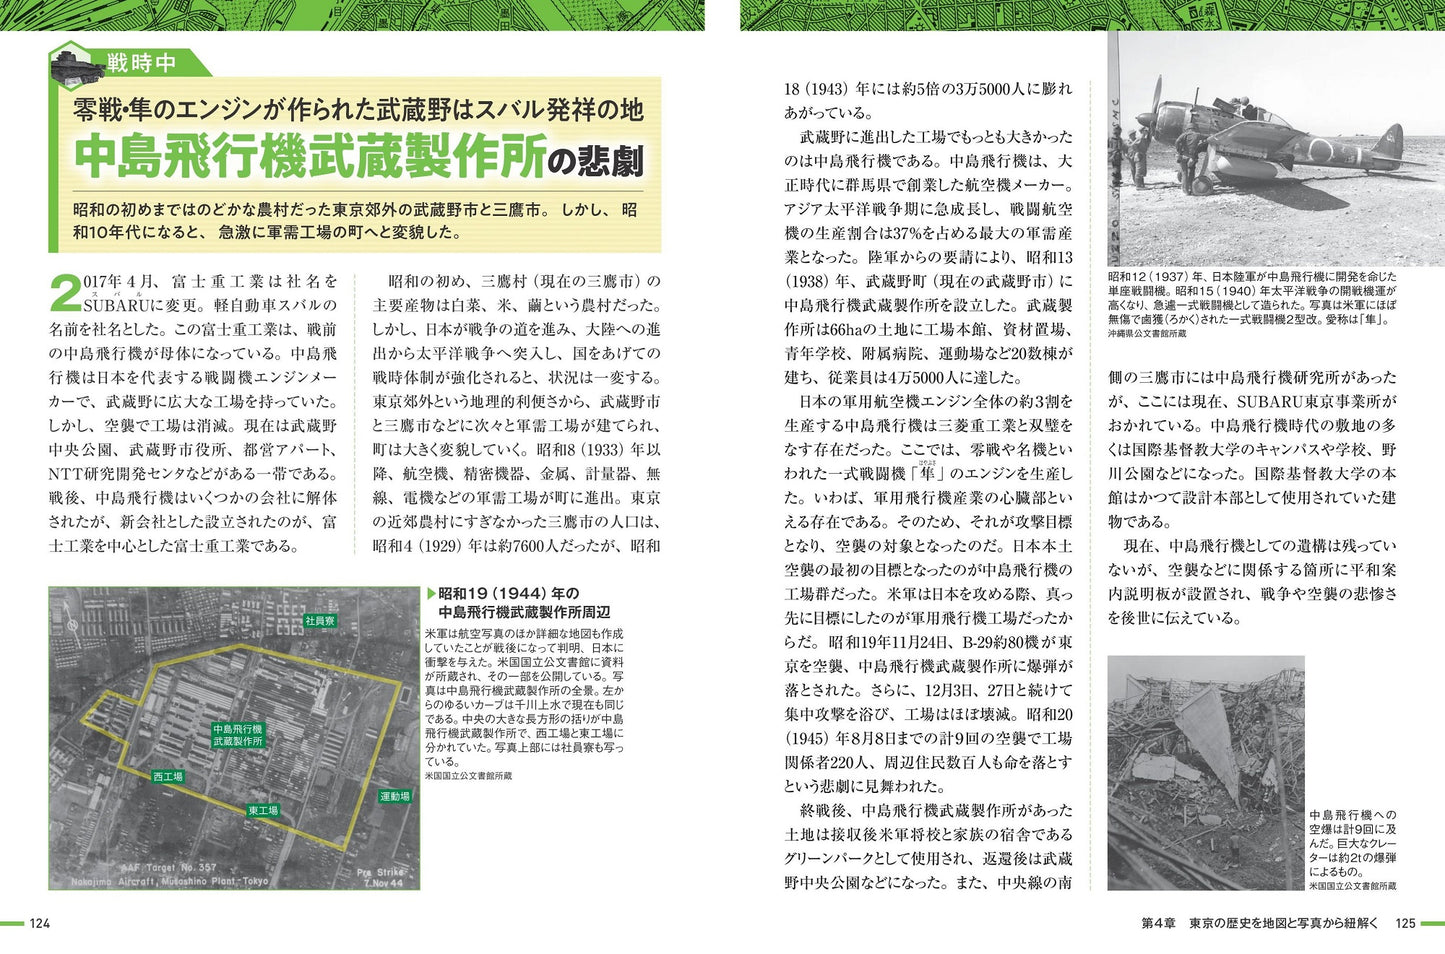Click the green 戦時中 tab label
The width and height of the screenshot is (1445, 954).
(x=141, y=63)
